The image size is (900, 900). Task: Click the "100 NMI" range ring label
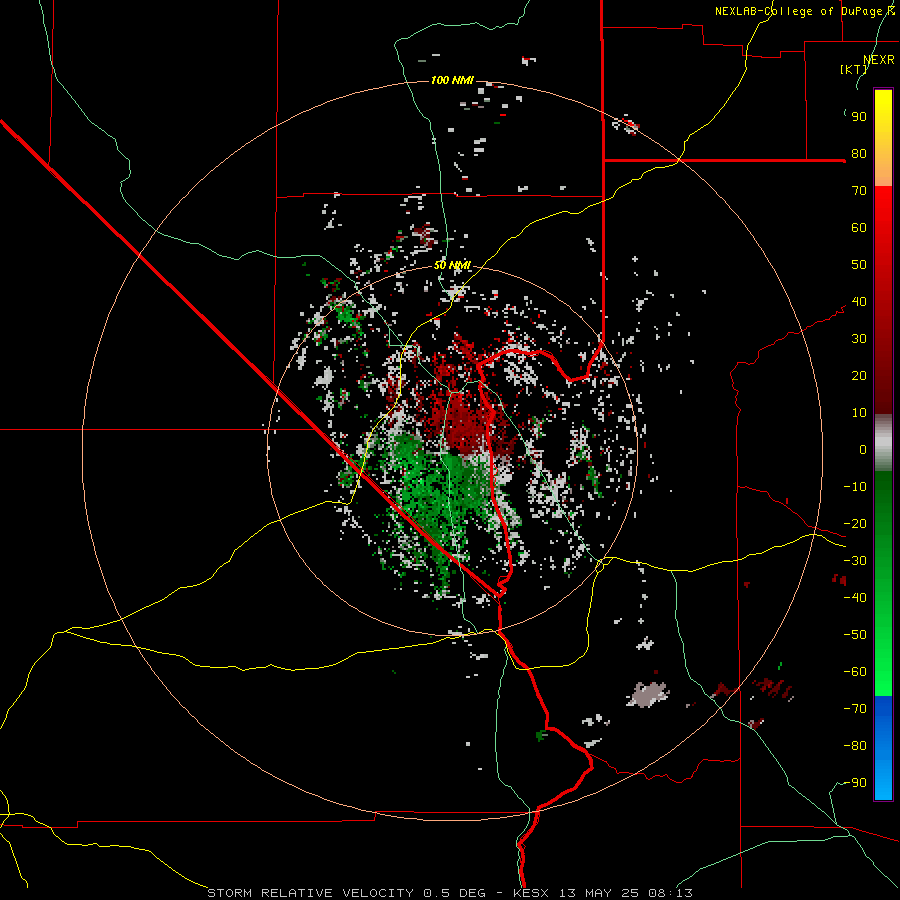pos(452,80)
